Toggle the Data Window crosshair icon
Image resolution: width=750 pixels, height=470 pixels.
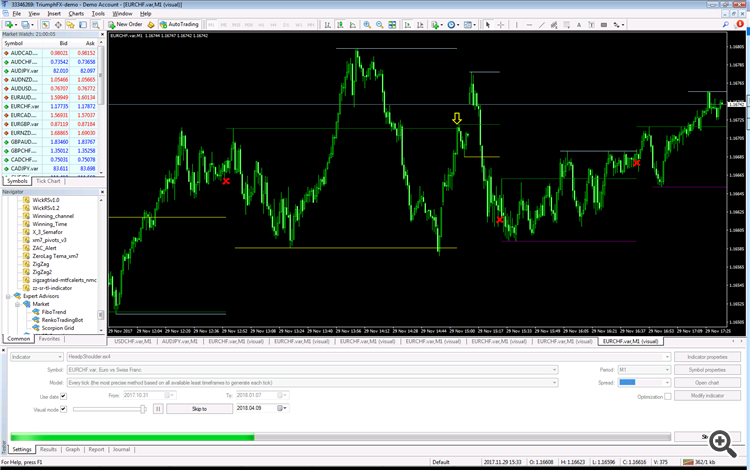[x=58, y=24]
